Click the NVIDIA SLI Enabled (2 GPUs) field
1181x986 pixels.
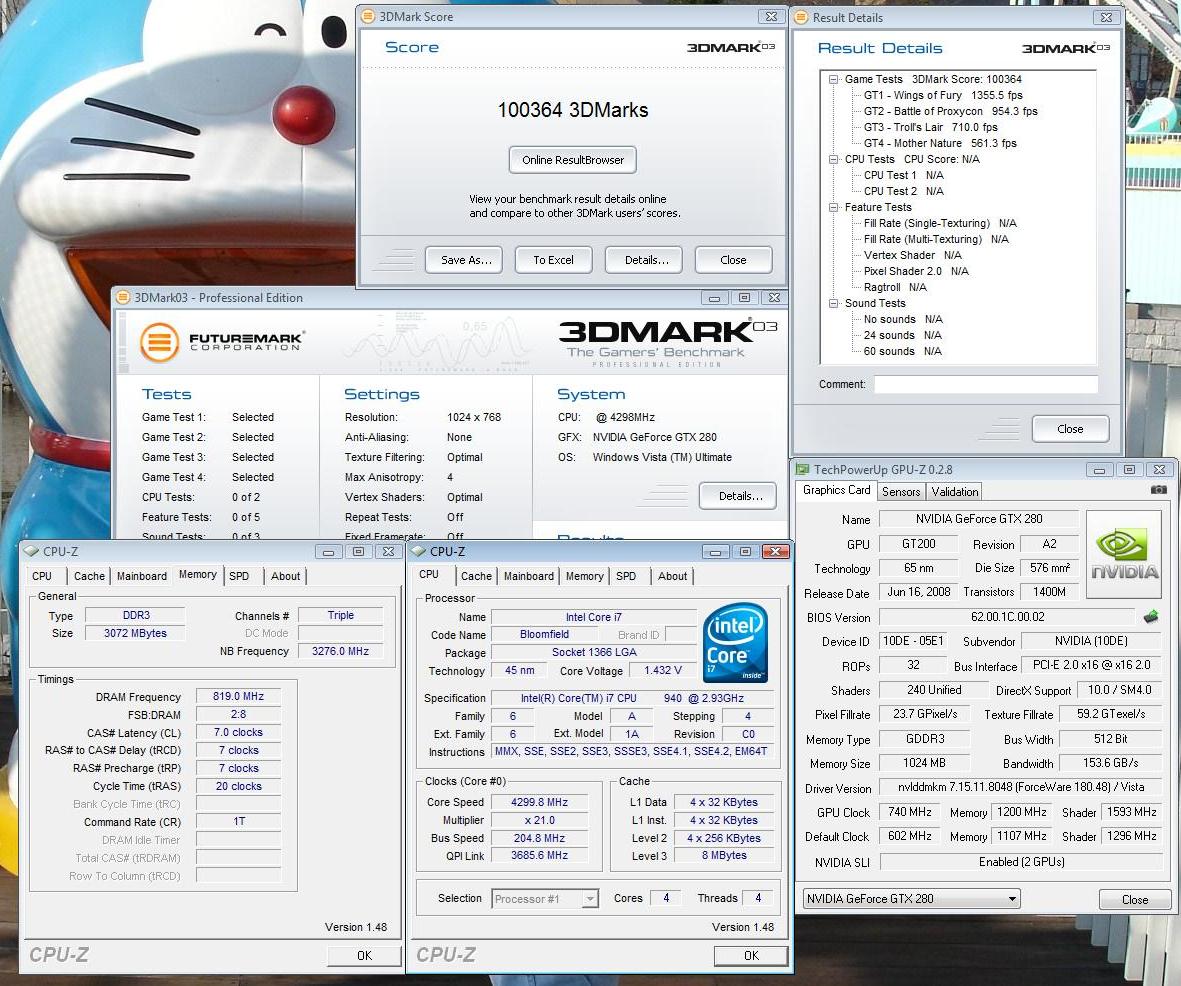coord(1021,862)
